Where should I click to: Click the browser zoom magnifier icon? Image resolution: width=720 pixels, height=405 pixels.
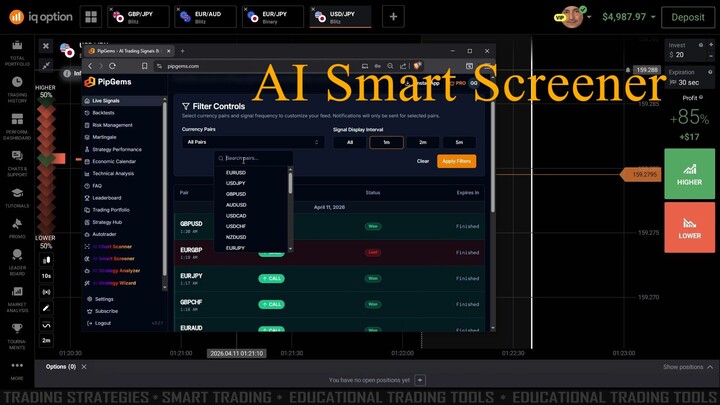[390, 66]
